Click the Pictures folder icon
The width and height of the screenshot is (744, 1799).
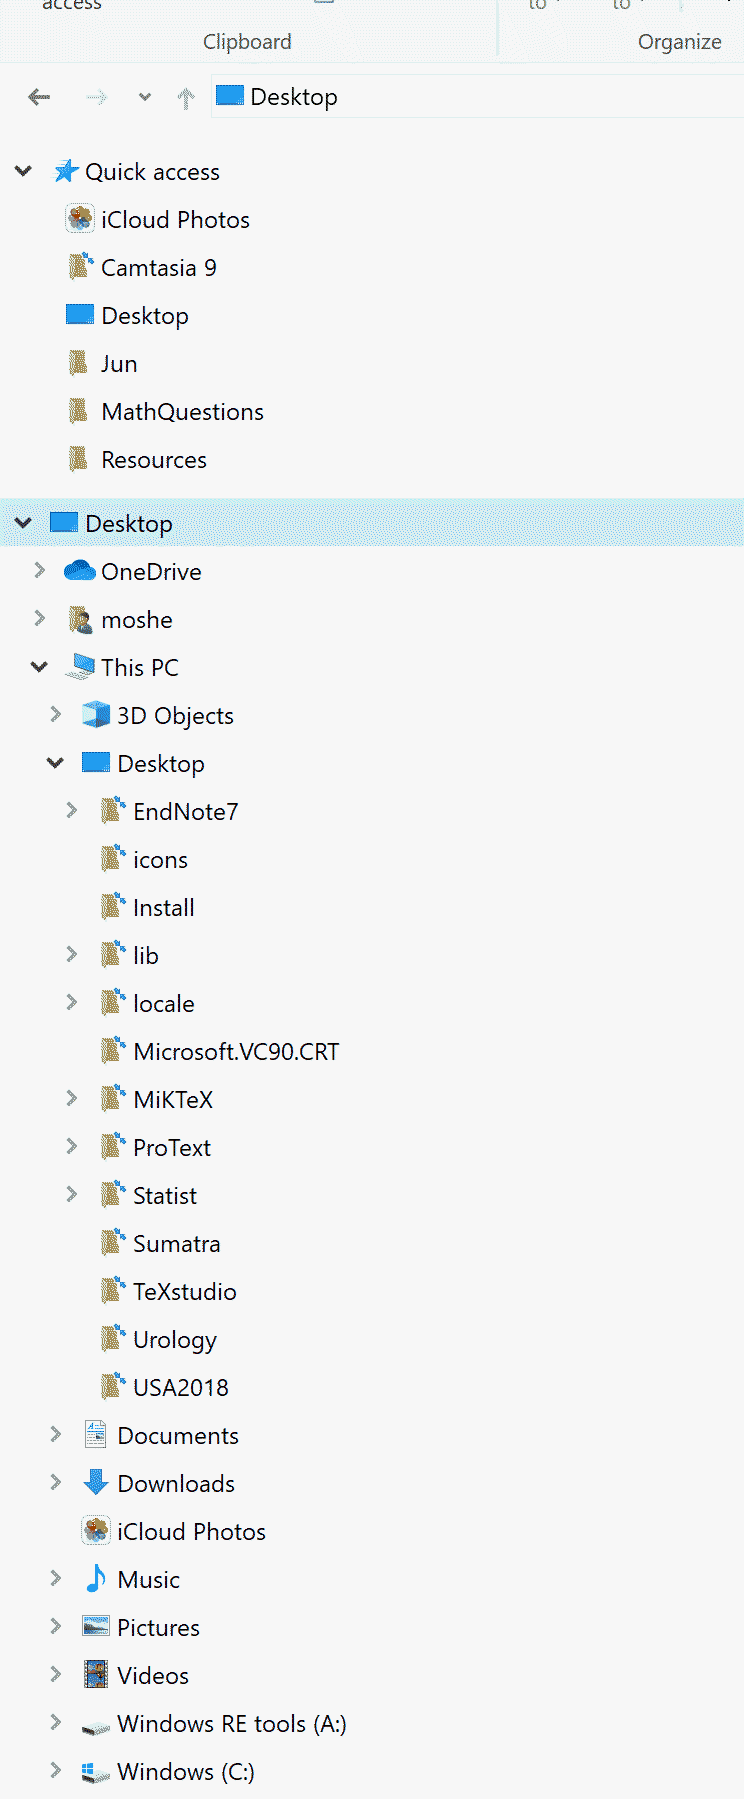pos(96,1627)
